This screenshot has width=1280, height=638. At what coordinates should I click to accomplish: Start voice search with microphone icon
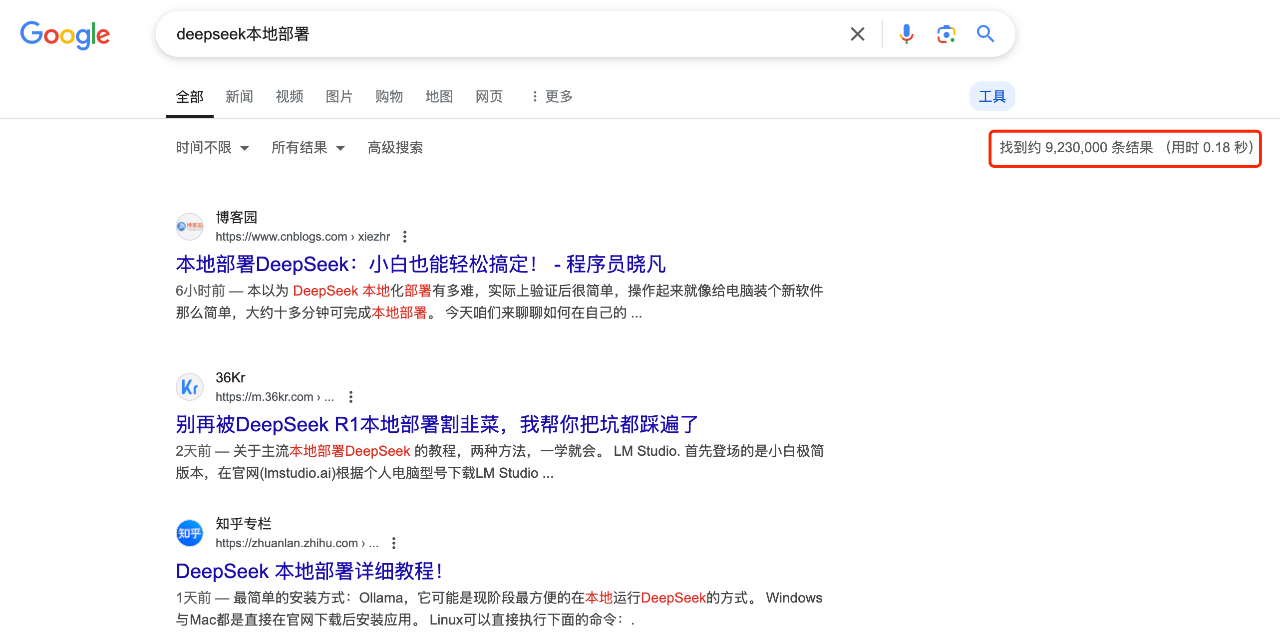point(906,34)
